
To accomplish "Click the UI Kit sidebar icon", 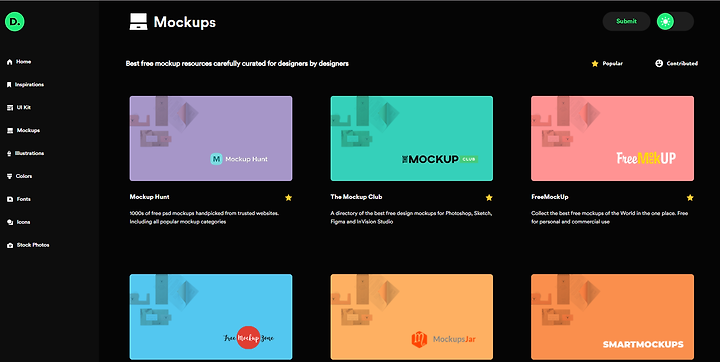I will pyautogui.click(x=10, y=107).
